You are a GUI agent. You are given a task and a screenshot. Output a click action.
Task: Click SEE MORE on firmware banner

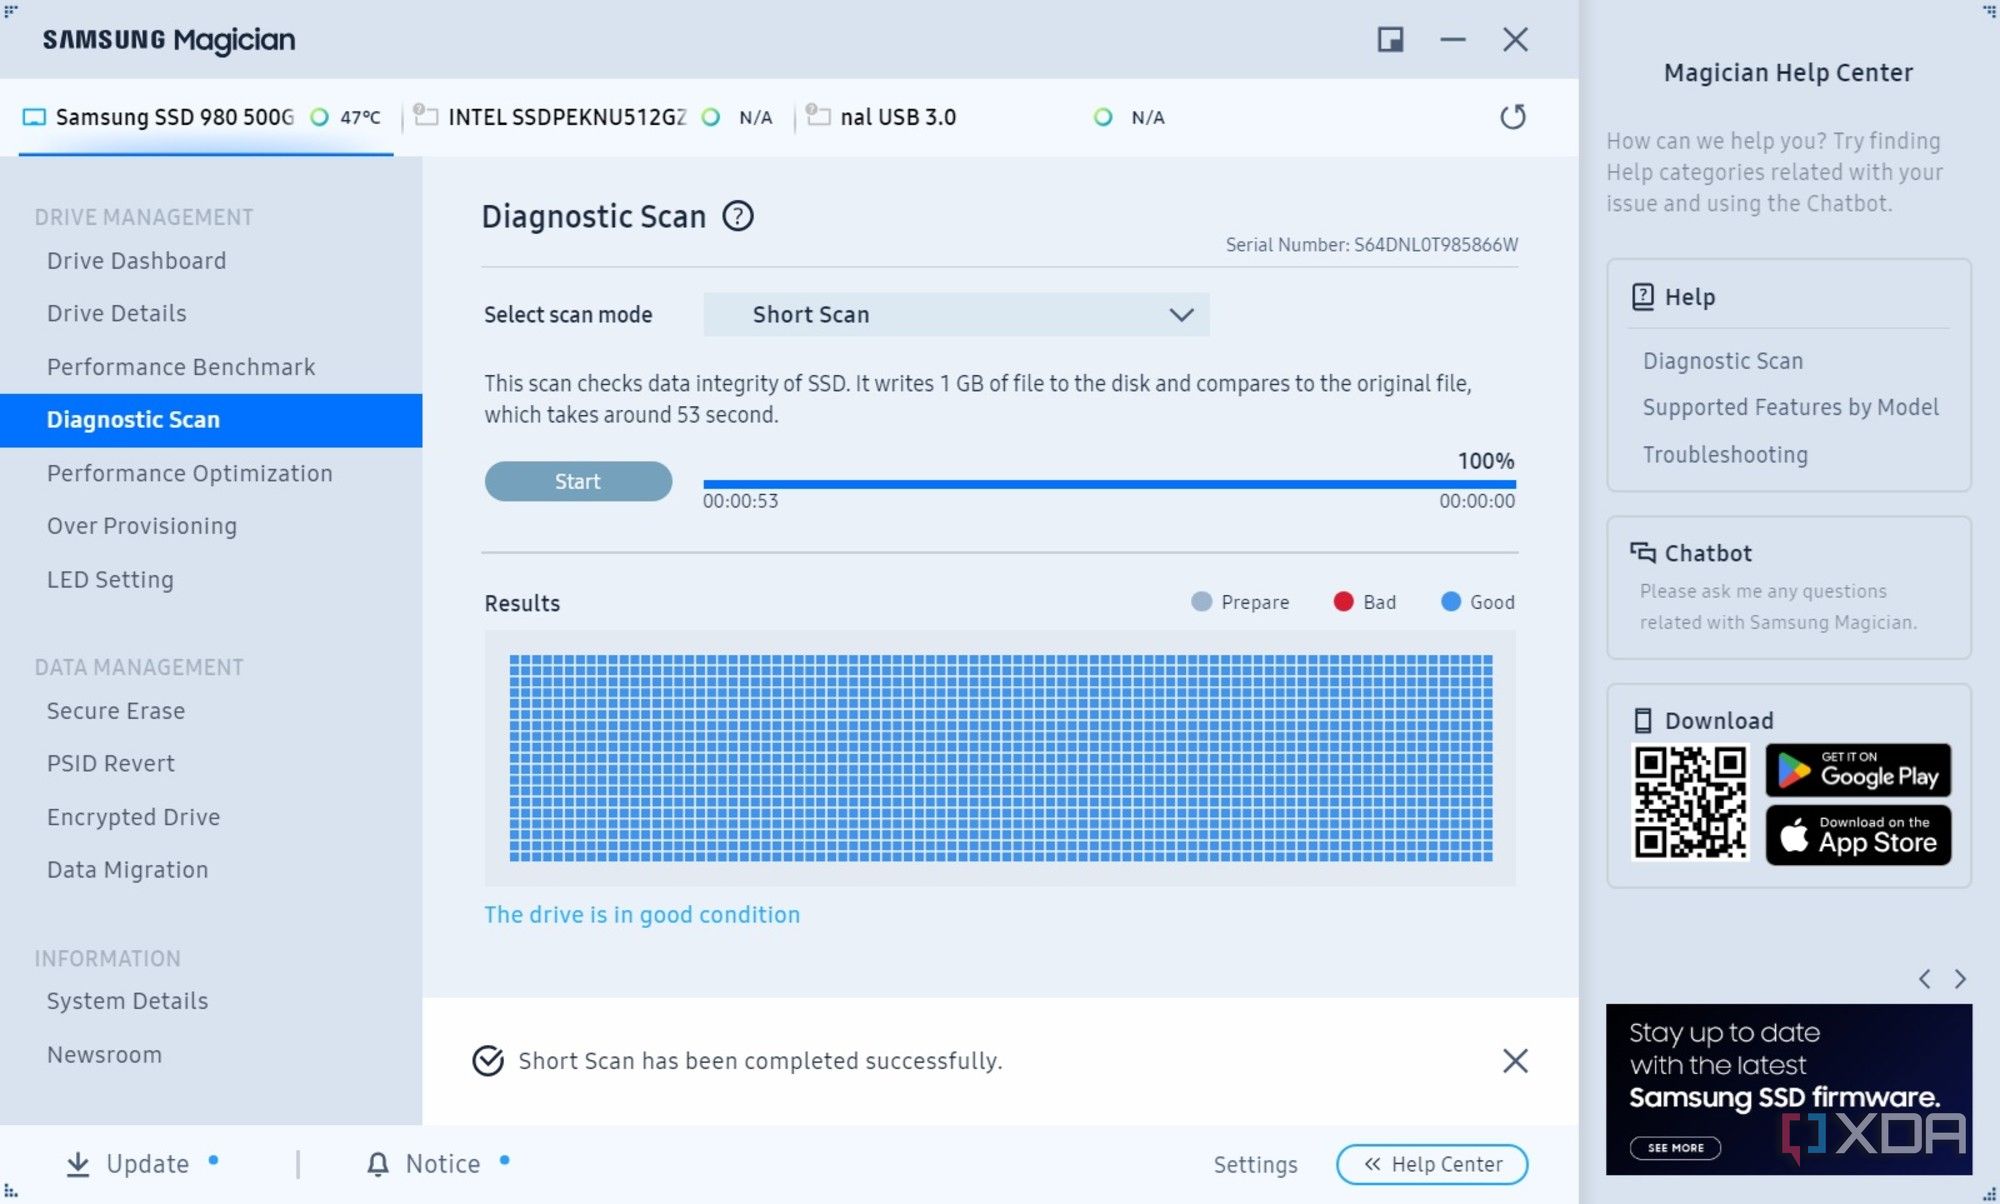(1676, 1147)
